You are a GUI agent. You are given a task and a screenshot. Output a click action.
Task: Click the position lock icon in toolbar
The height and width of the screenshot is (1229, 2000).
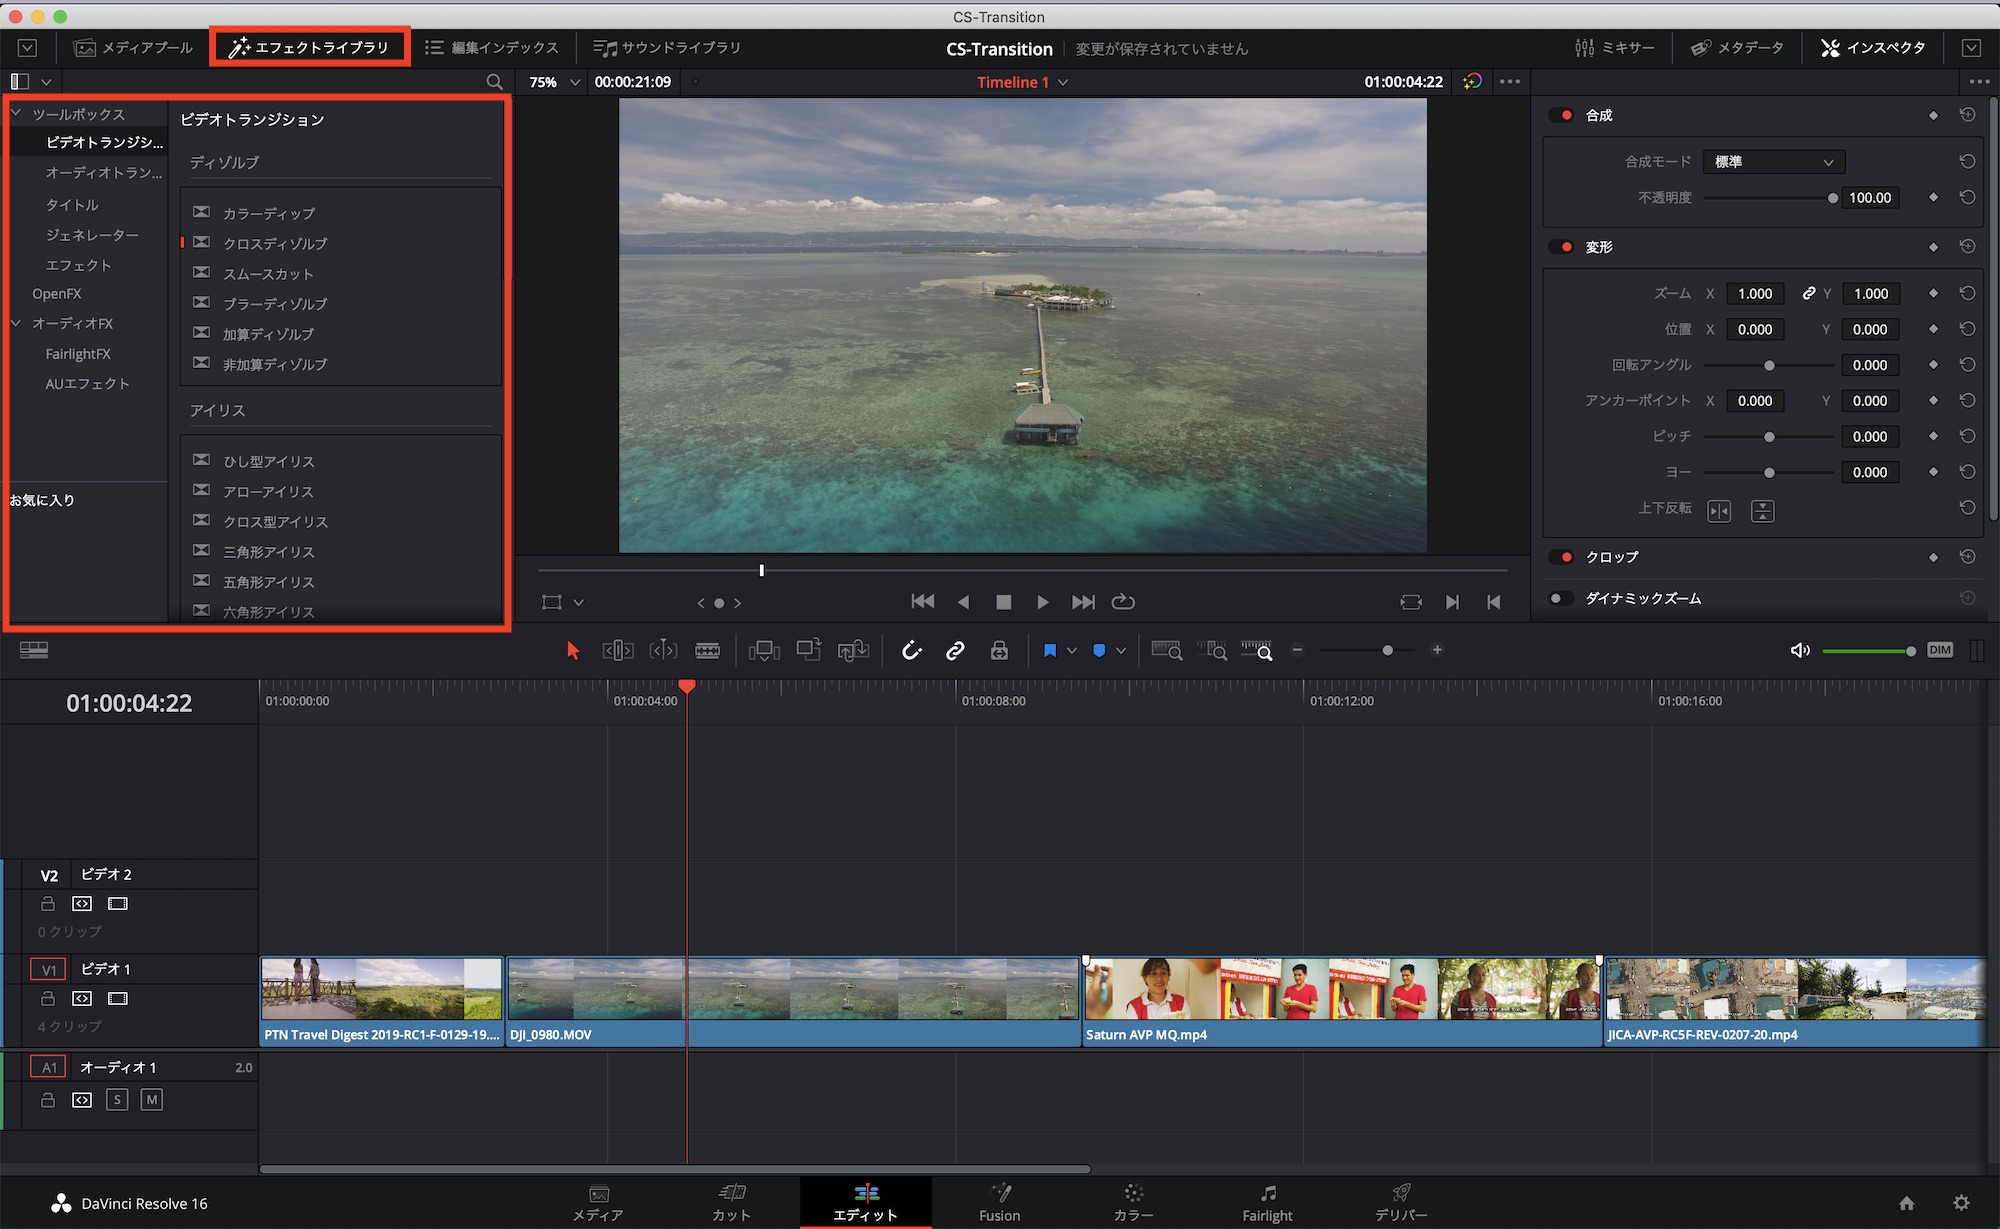coord(999,651)
